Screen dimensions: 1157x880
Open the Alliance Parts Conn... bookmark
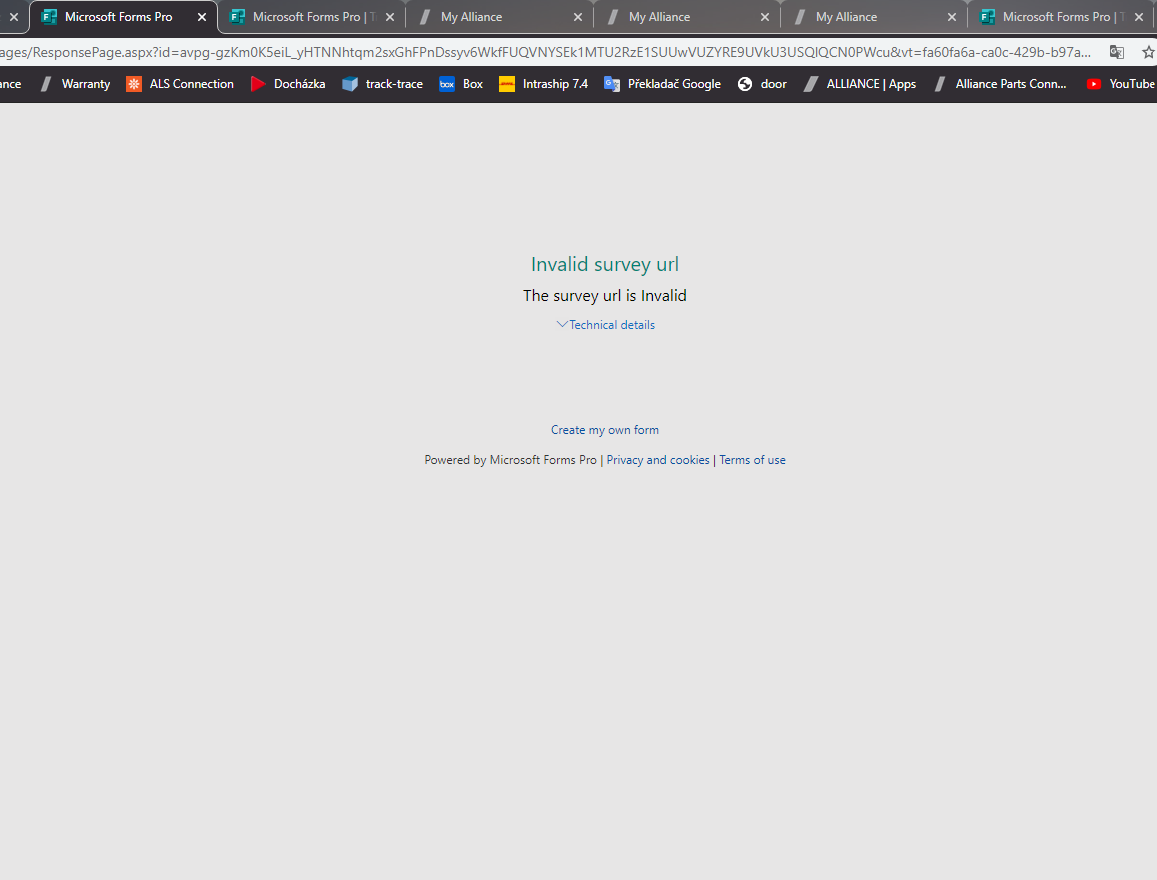pyautogui.click(x=1000, y=84)
